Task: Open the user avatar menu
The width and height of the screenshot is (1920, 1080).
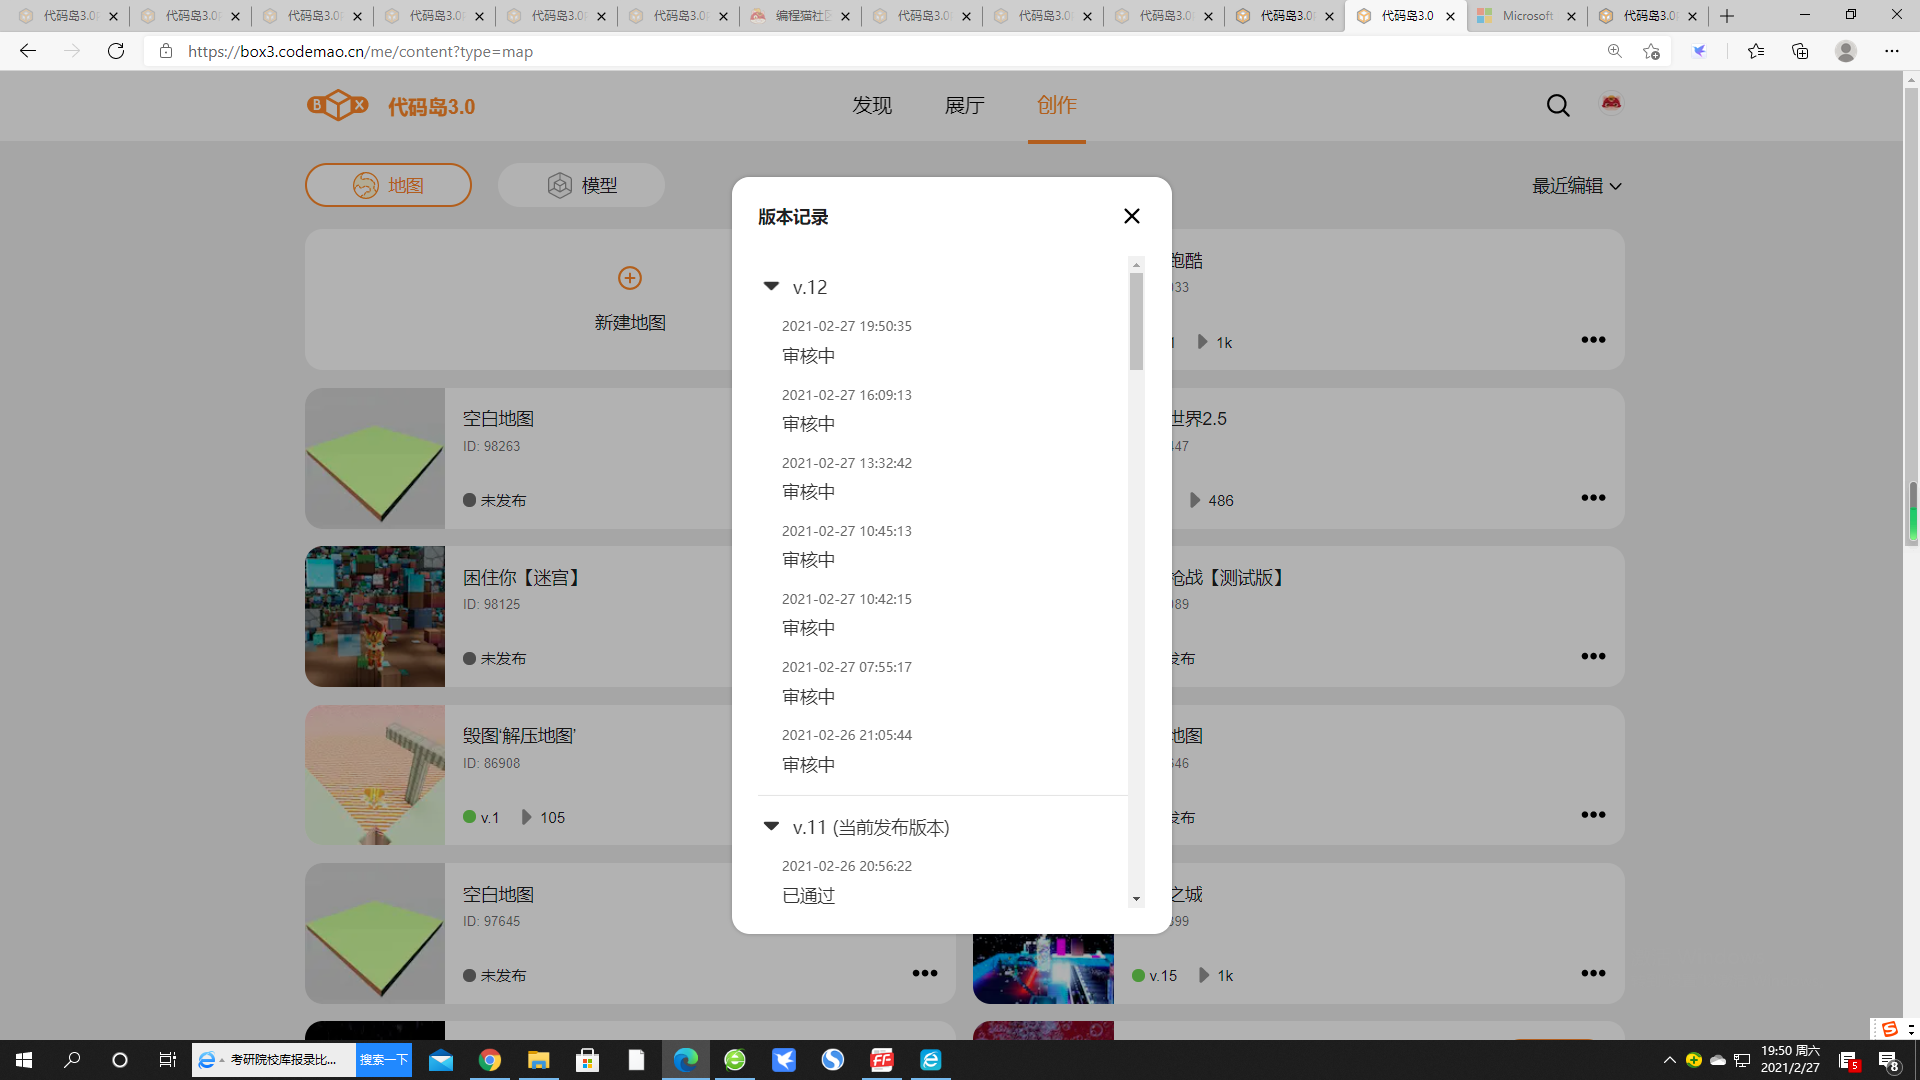Action: (1611, 104)
